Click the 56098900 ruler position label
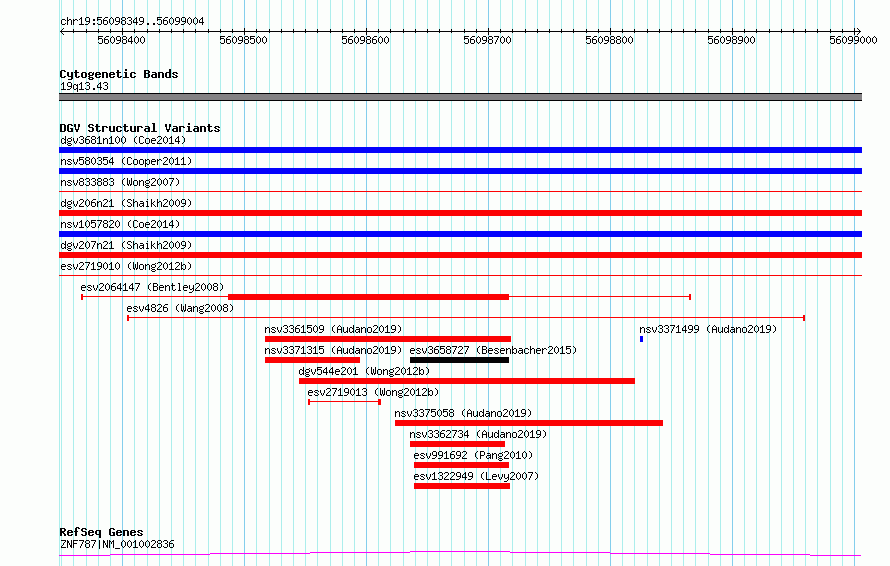Viewport: 890px width, 566px height. (732, 40)
